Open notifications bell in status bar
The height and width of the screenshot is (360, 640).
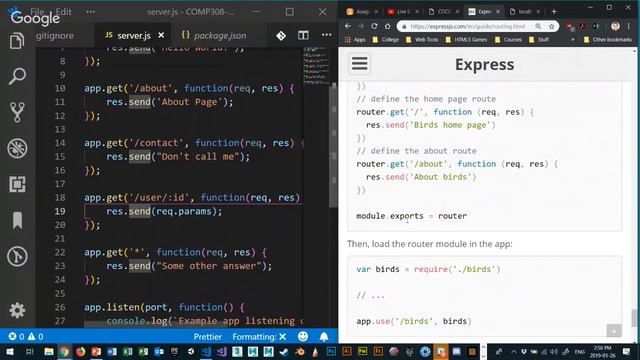324,337
